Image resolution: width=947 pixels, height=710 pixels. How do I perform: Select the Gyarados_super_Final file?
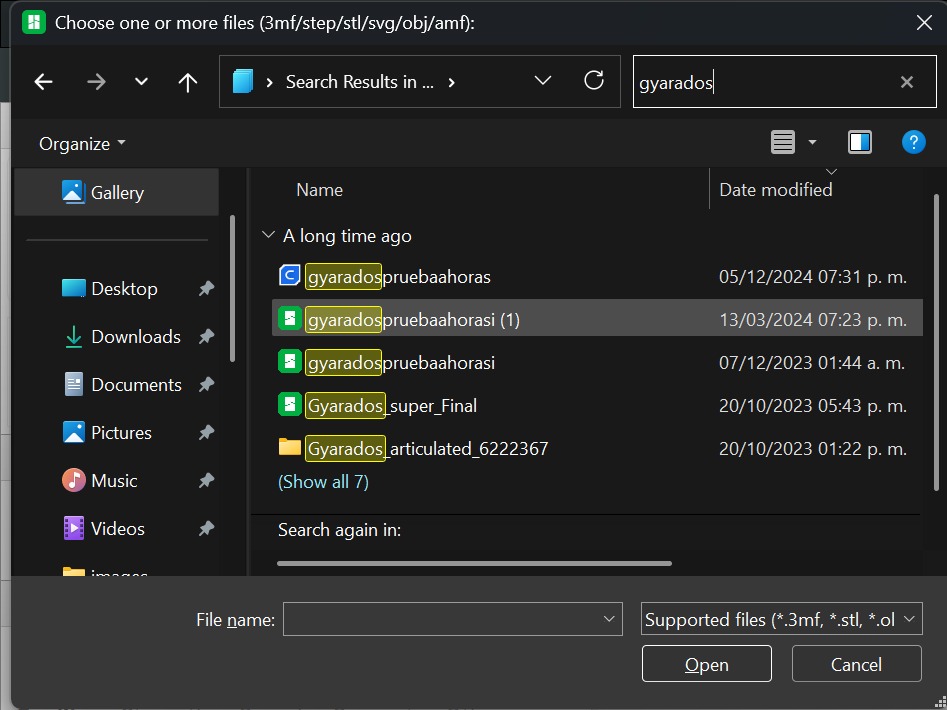[391, 406]
